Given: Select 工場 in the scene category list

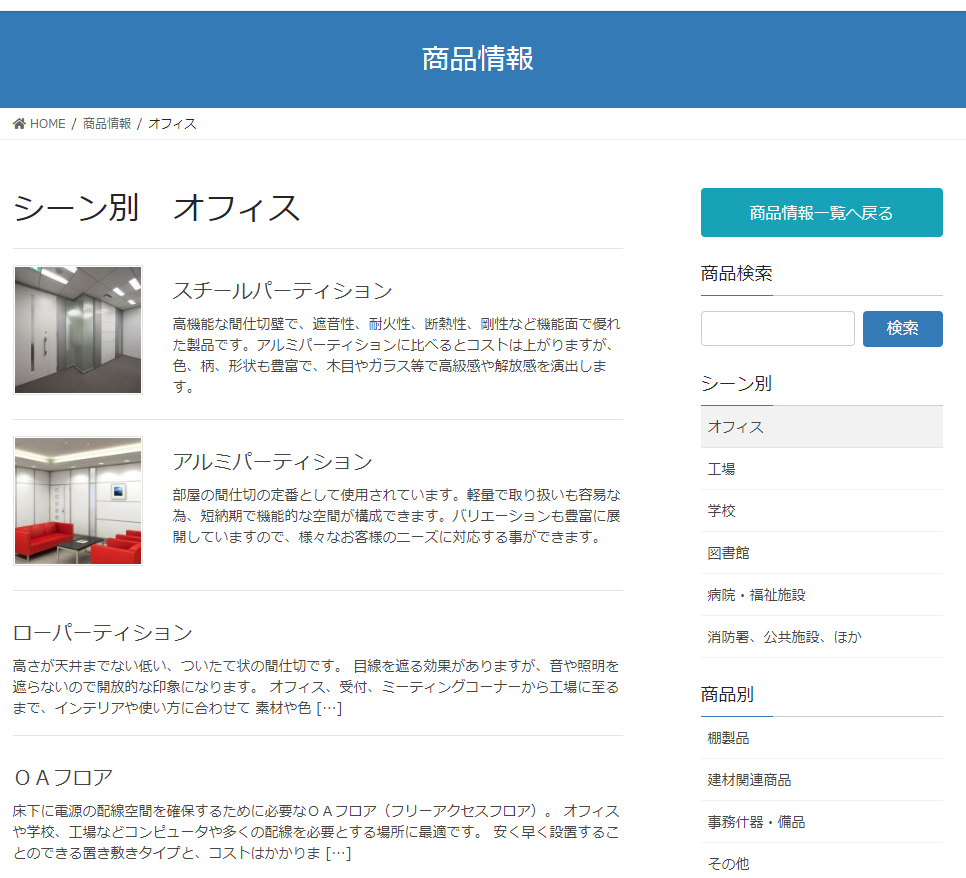Looking at the screenshot, I should coord(722,469).
